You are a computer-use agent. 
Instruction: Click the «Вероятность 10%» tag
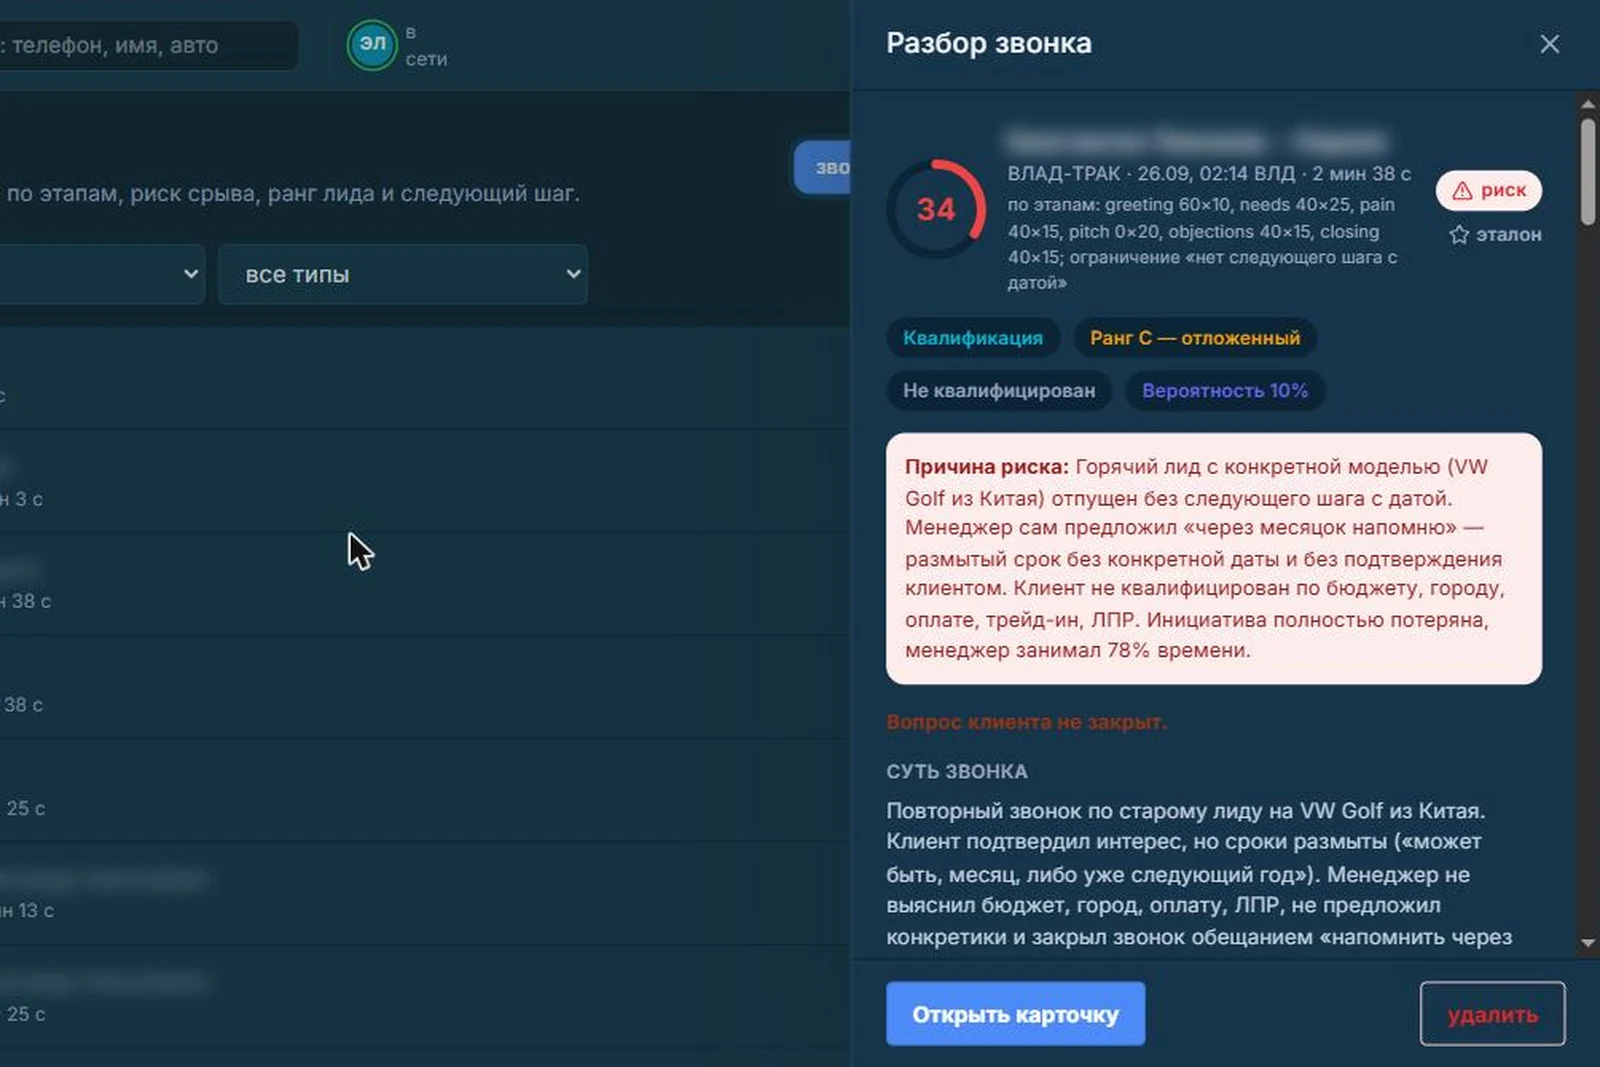click(1225, 391)
